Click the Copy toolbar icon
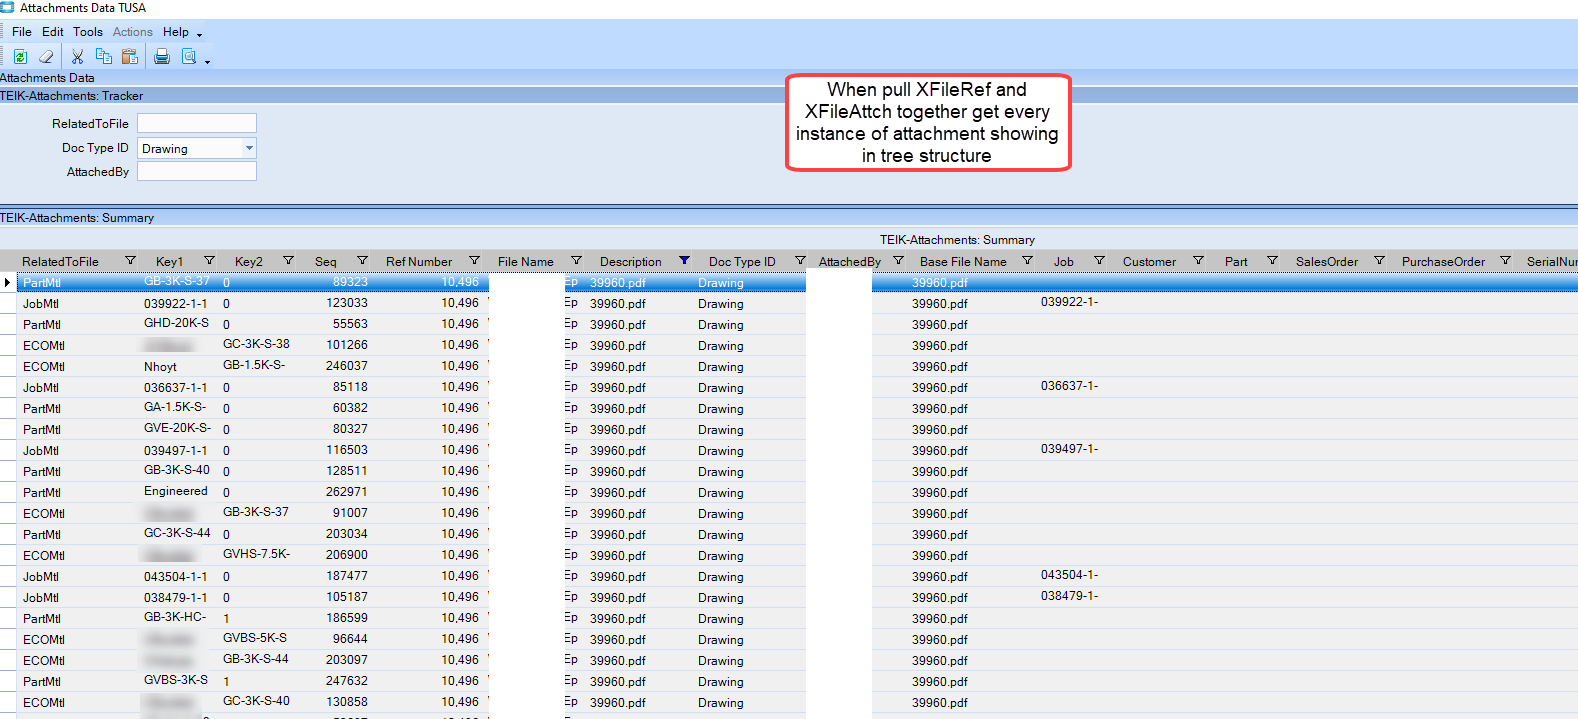The height and width of the screenshot is (719, 1578). [103, 57]
